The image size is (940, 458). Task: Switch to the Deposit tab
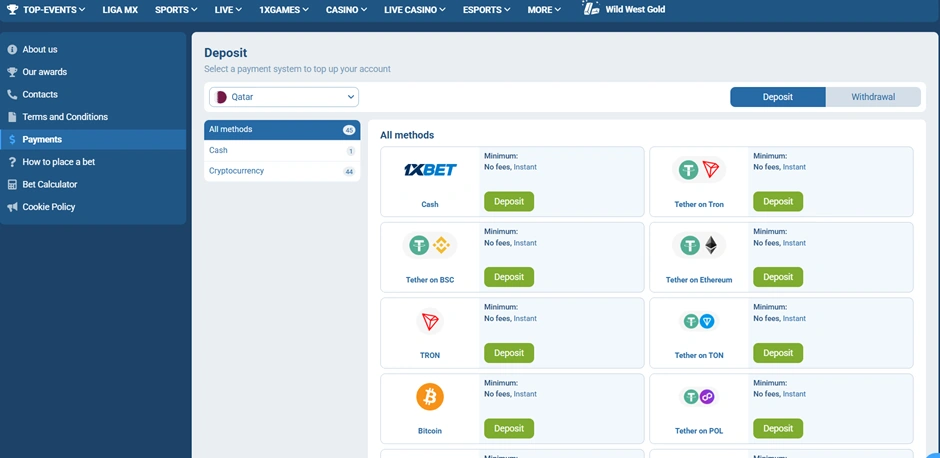[x=778, y=97]
